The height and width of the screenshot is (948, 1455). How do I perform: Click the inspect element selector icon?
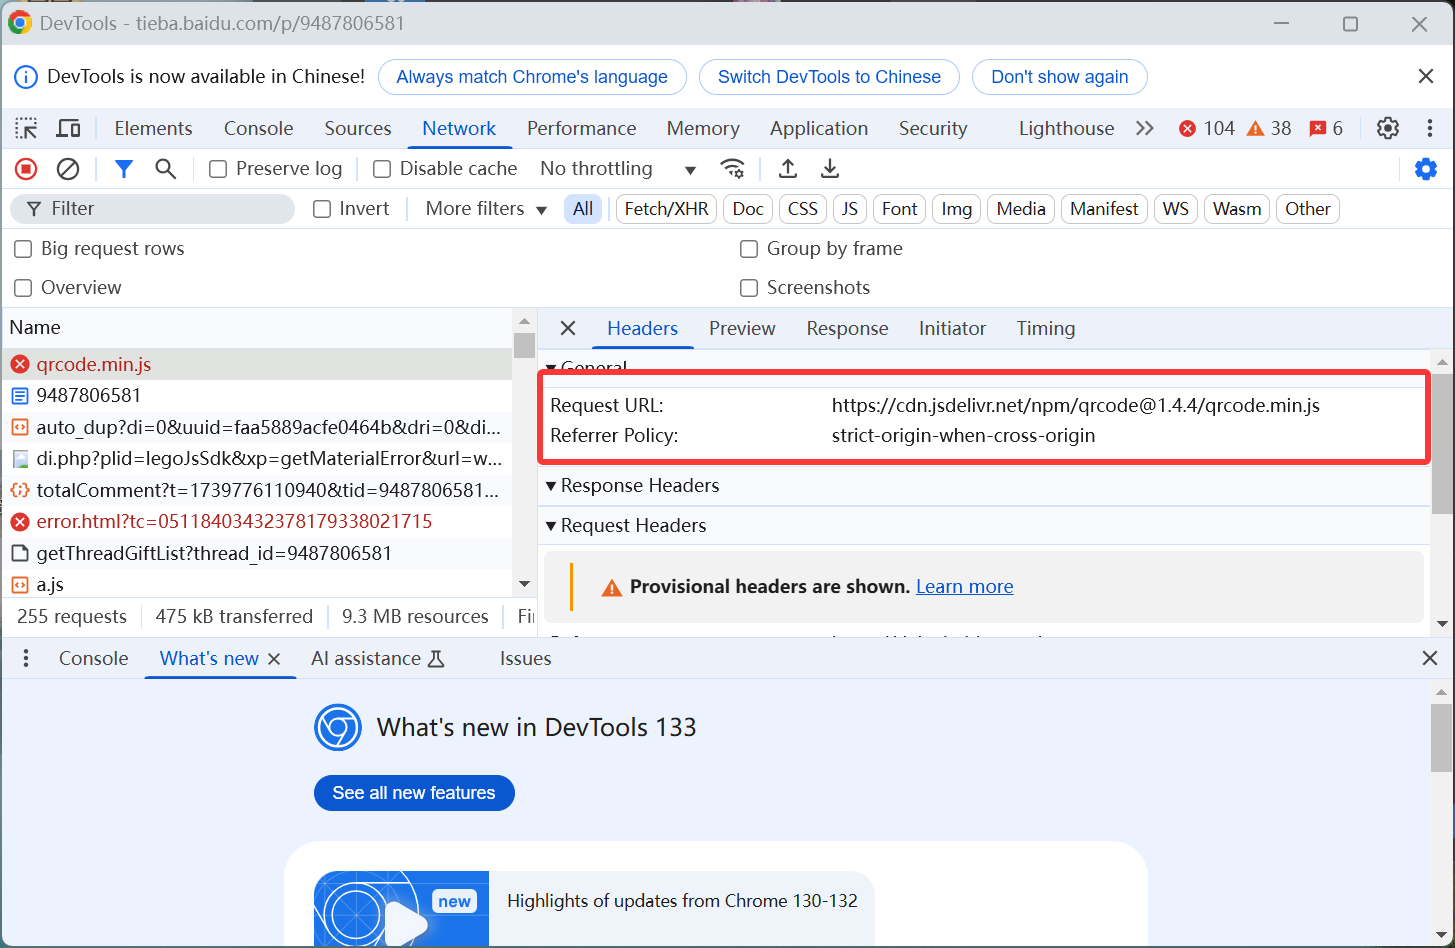point(26,128)
